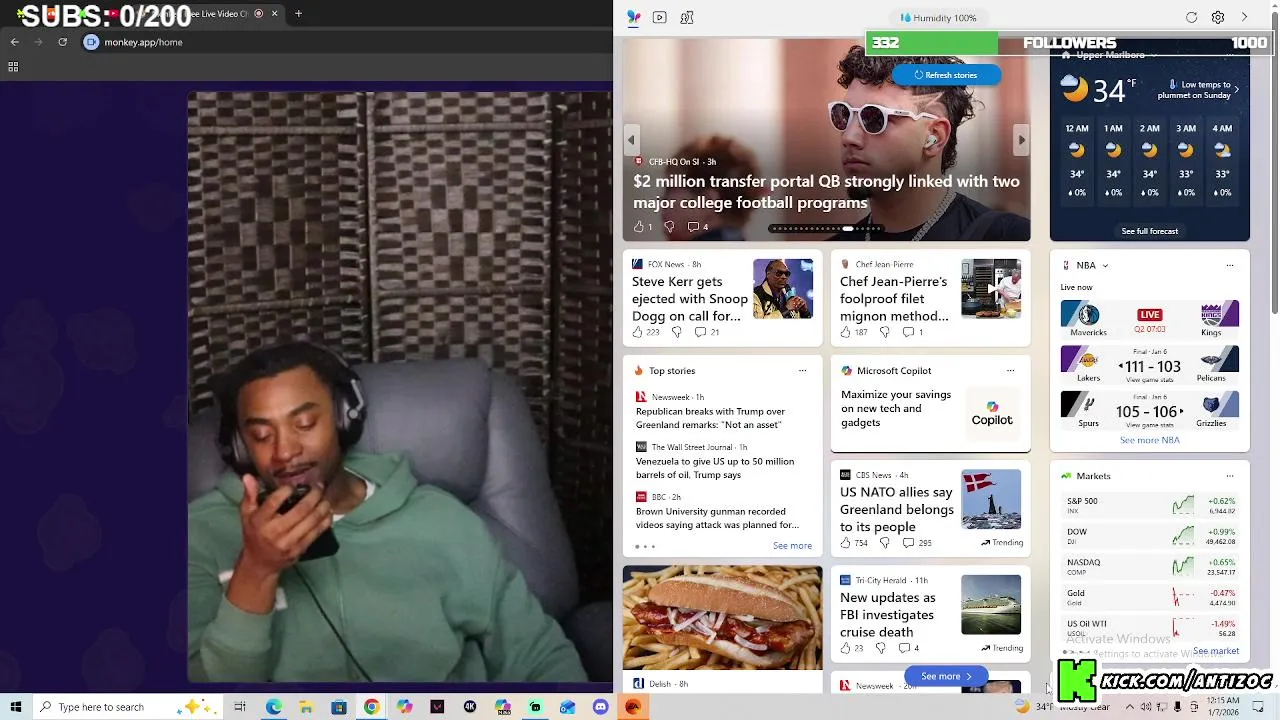
Task: Open Markets card options menu
Action: [1230, 477]
